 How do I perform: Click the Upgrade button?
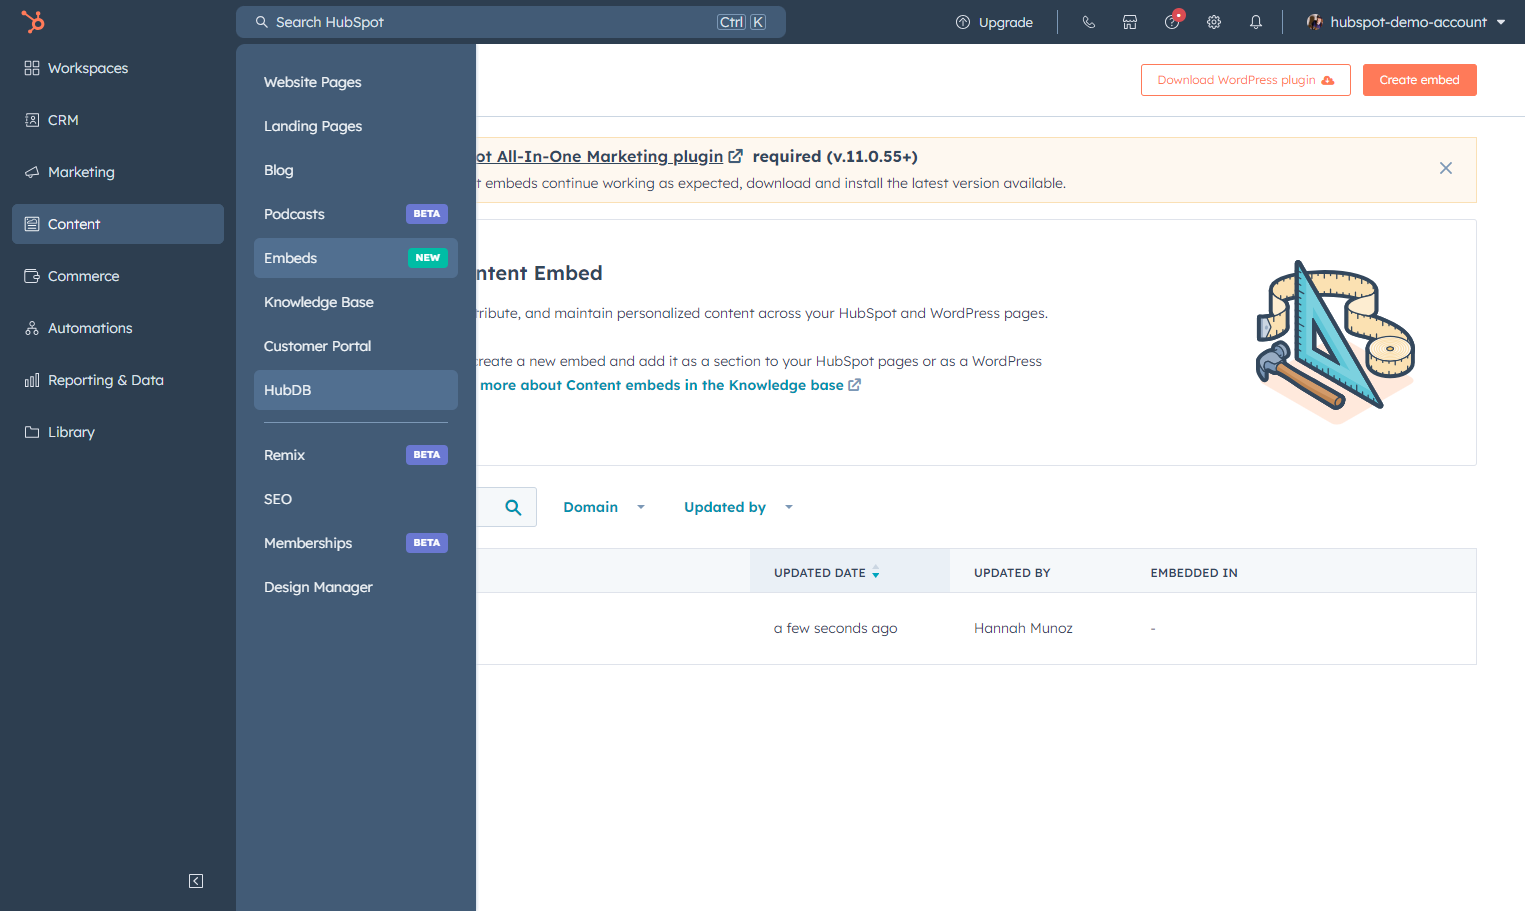pyautogui.click(x=994, y=22)
